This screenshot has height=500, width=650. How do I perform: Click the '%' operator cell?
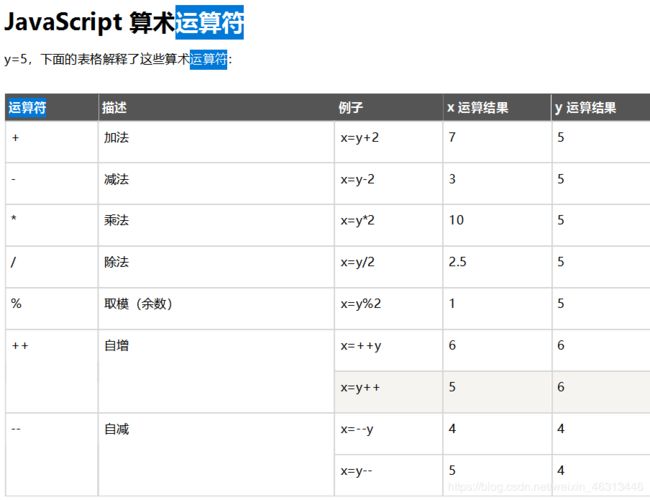(52, 309)
